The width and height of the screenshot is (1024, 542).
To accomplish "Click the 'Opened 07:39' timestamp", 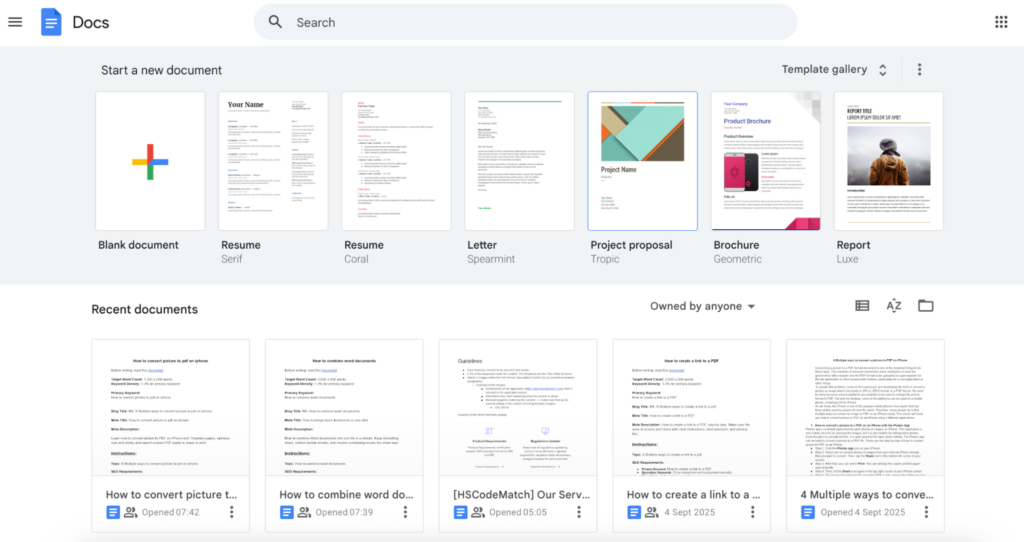I will coord(344,513).
